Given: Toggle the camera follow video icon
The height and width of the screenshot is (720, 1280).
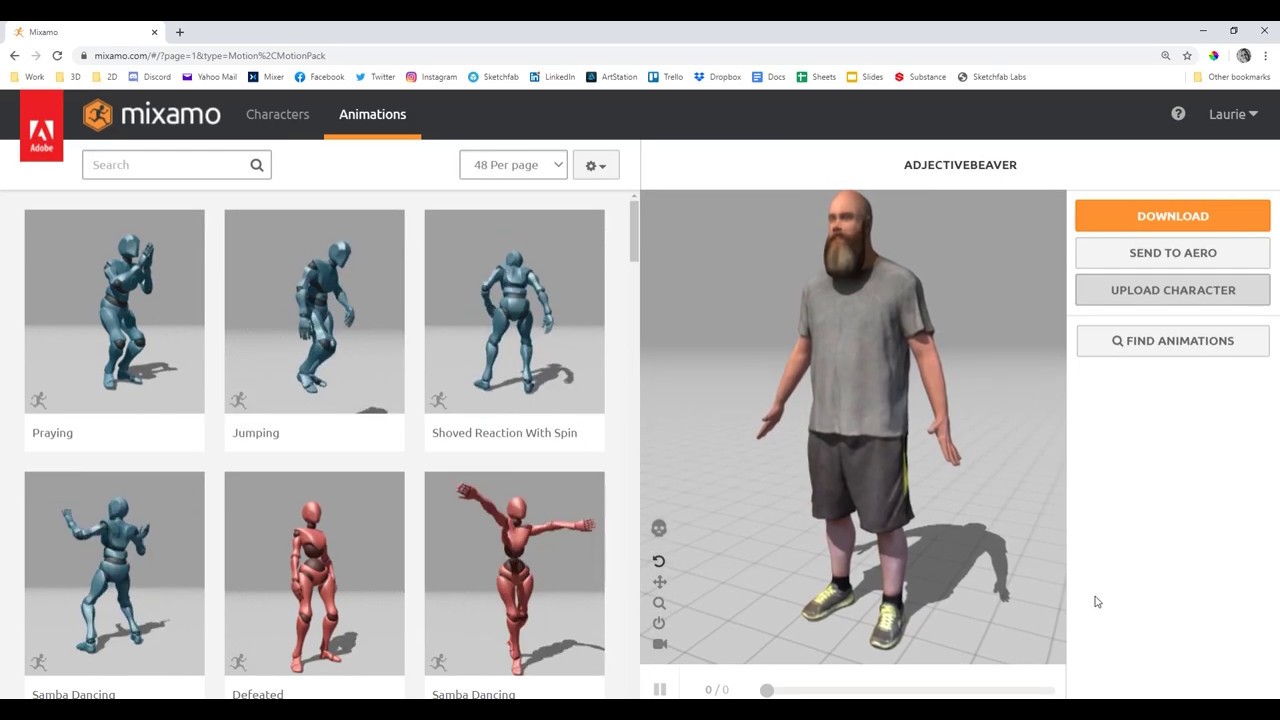Looking at the screenshot, I should tap(659, 644).
